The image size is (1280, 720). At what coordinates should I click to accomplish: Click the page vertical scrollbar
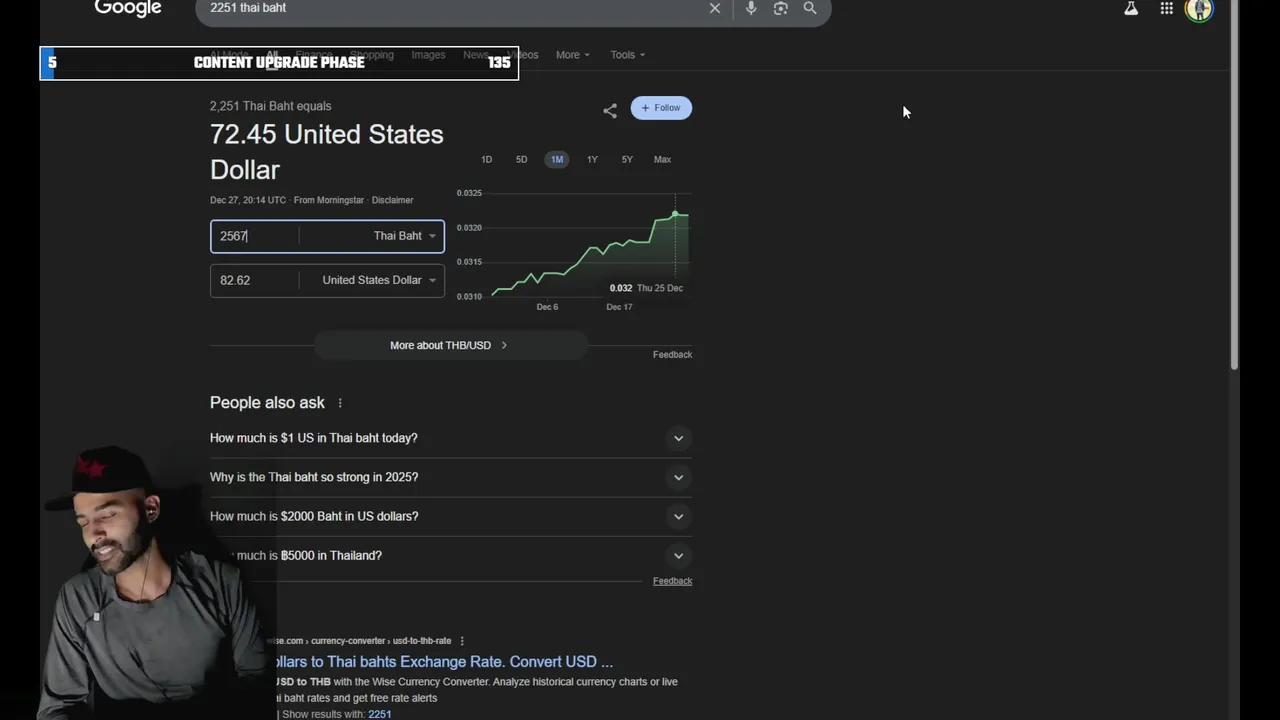(x=1234, y=200)
